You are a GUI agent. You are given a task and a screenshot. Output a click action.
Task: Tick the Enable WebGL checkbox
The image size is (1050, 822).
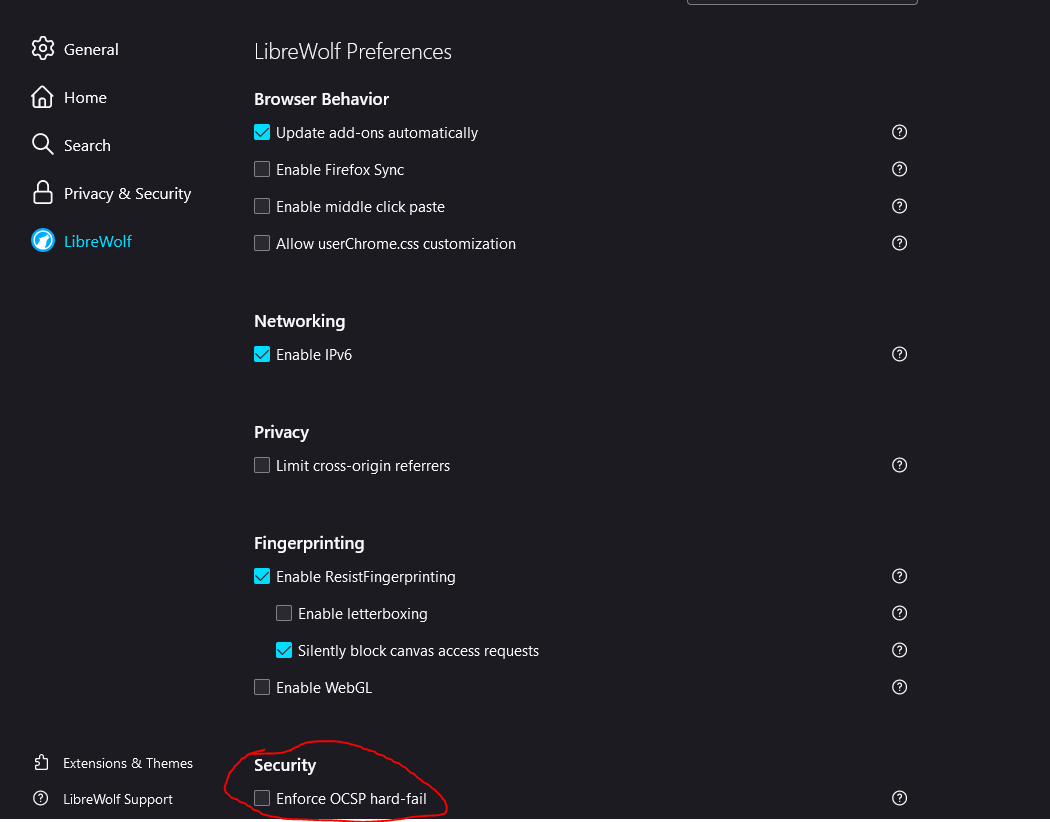pos(262,687)
